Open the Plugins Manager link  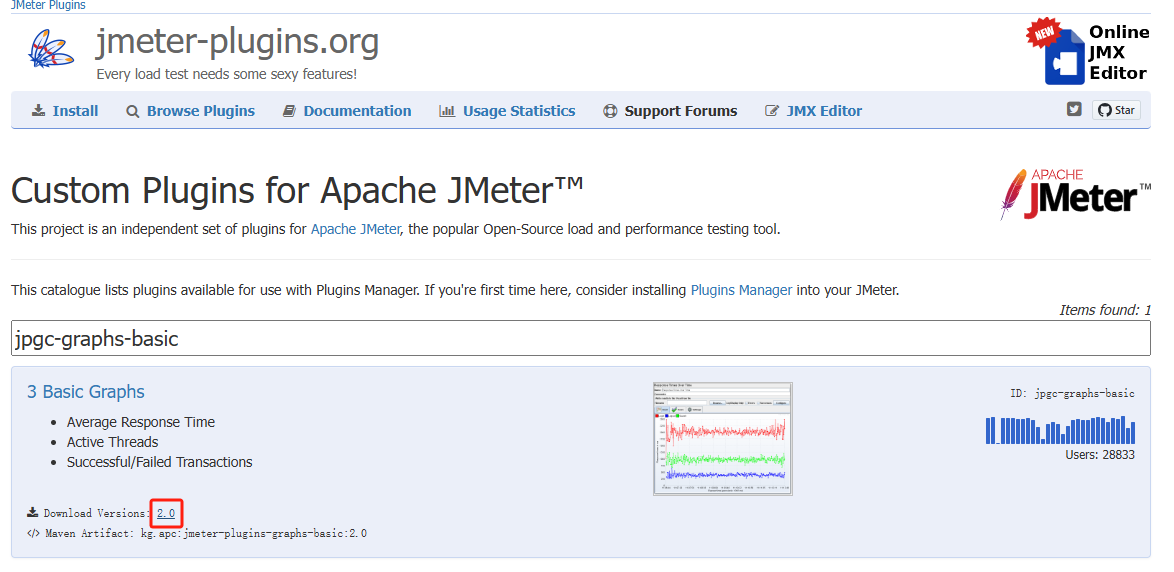click(741, 290)
